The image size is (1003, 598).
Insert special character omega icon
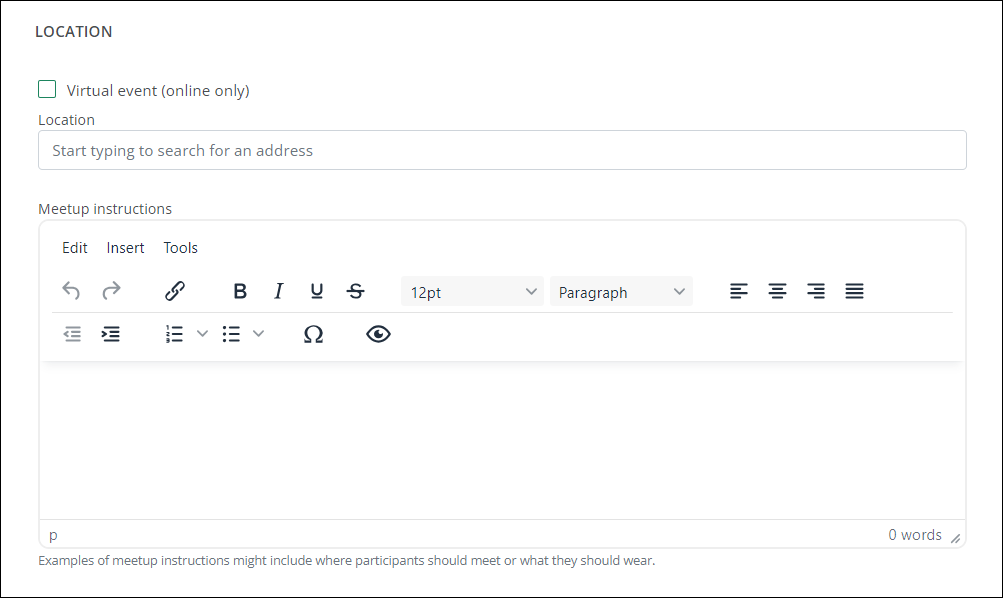(x=313, y=334)
